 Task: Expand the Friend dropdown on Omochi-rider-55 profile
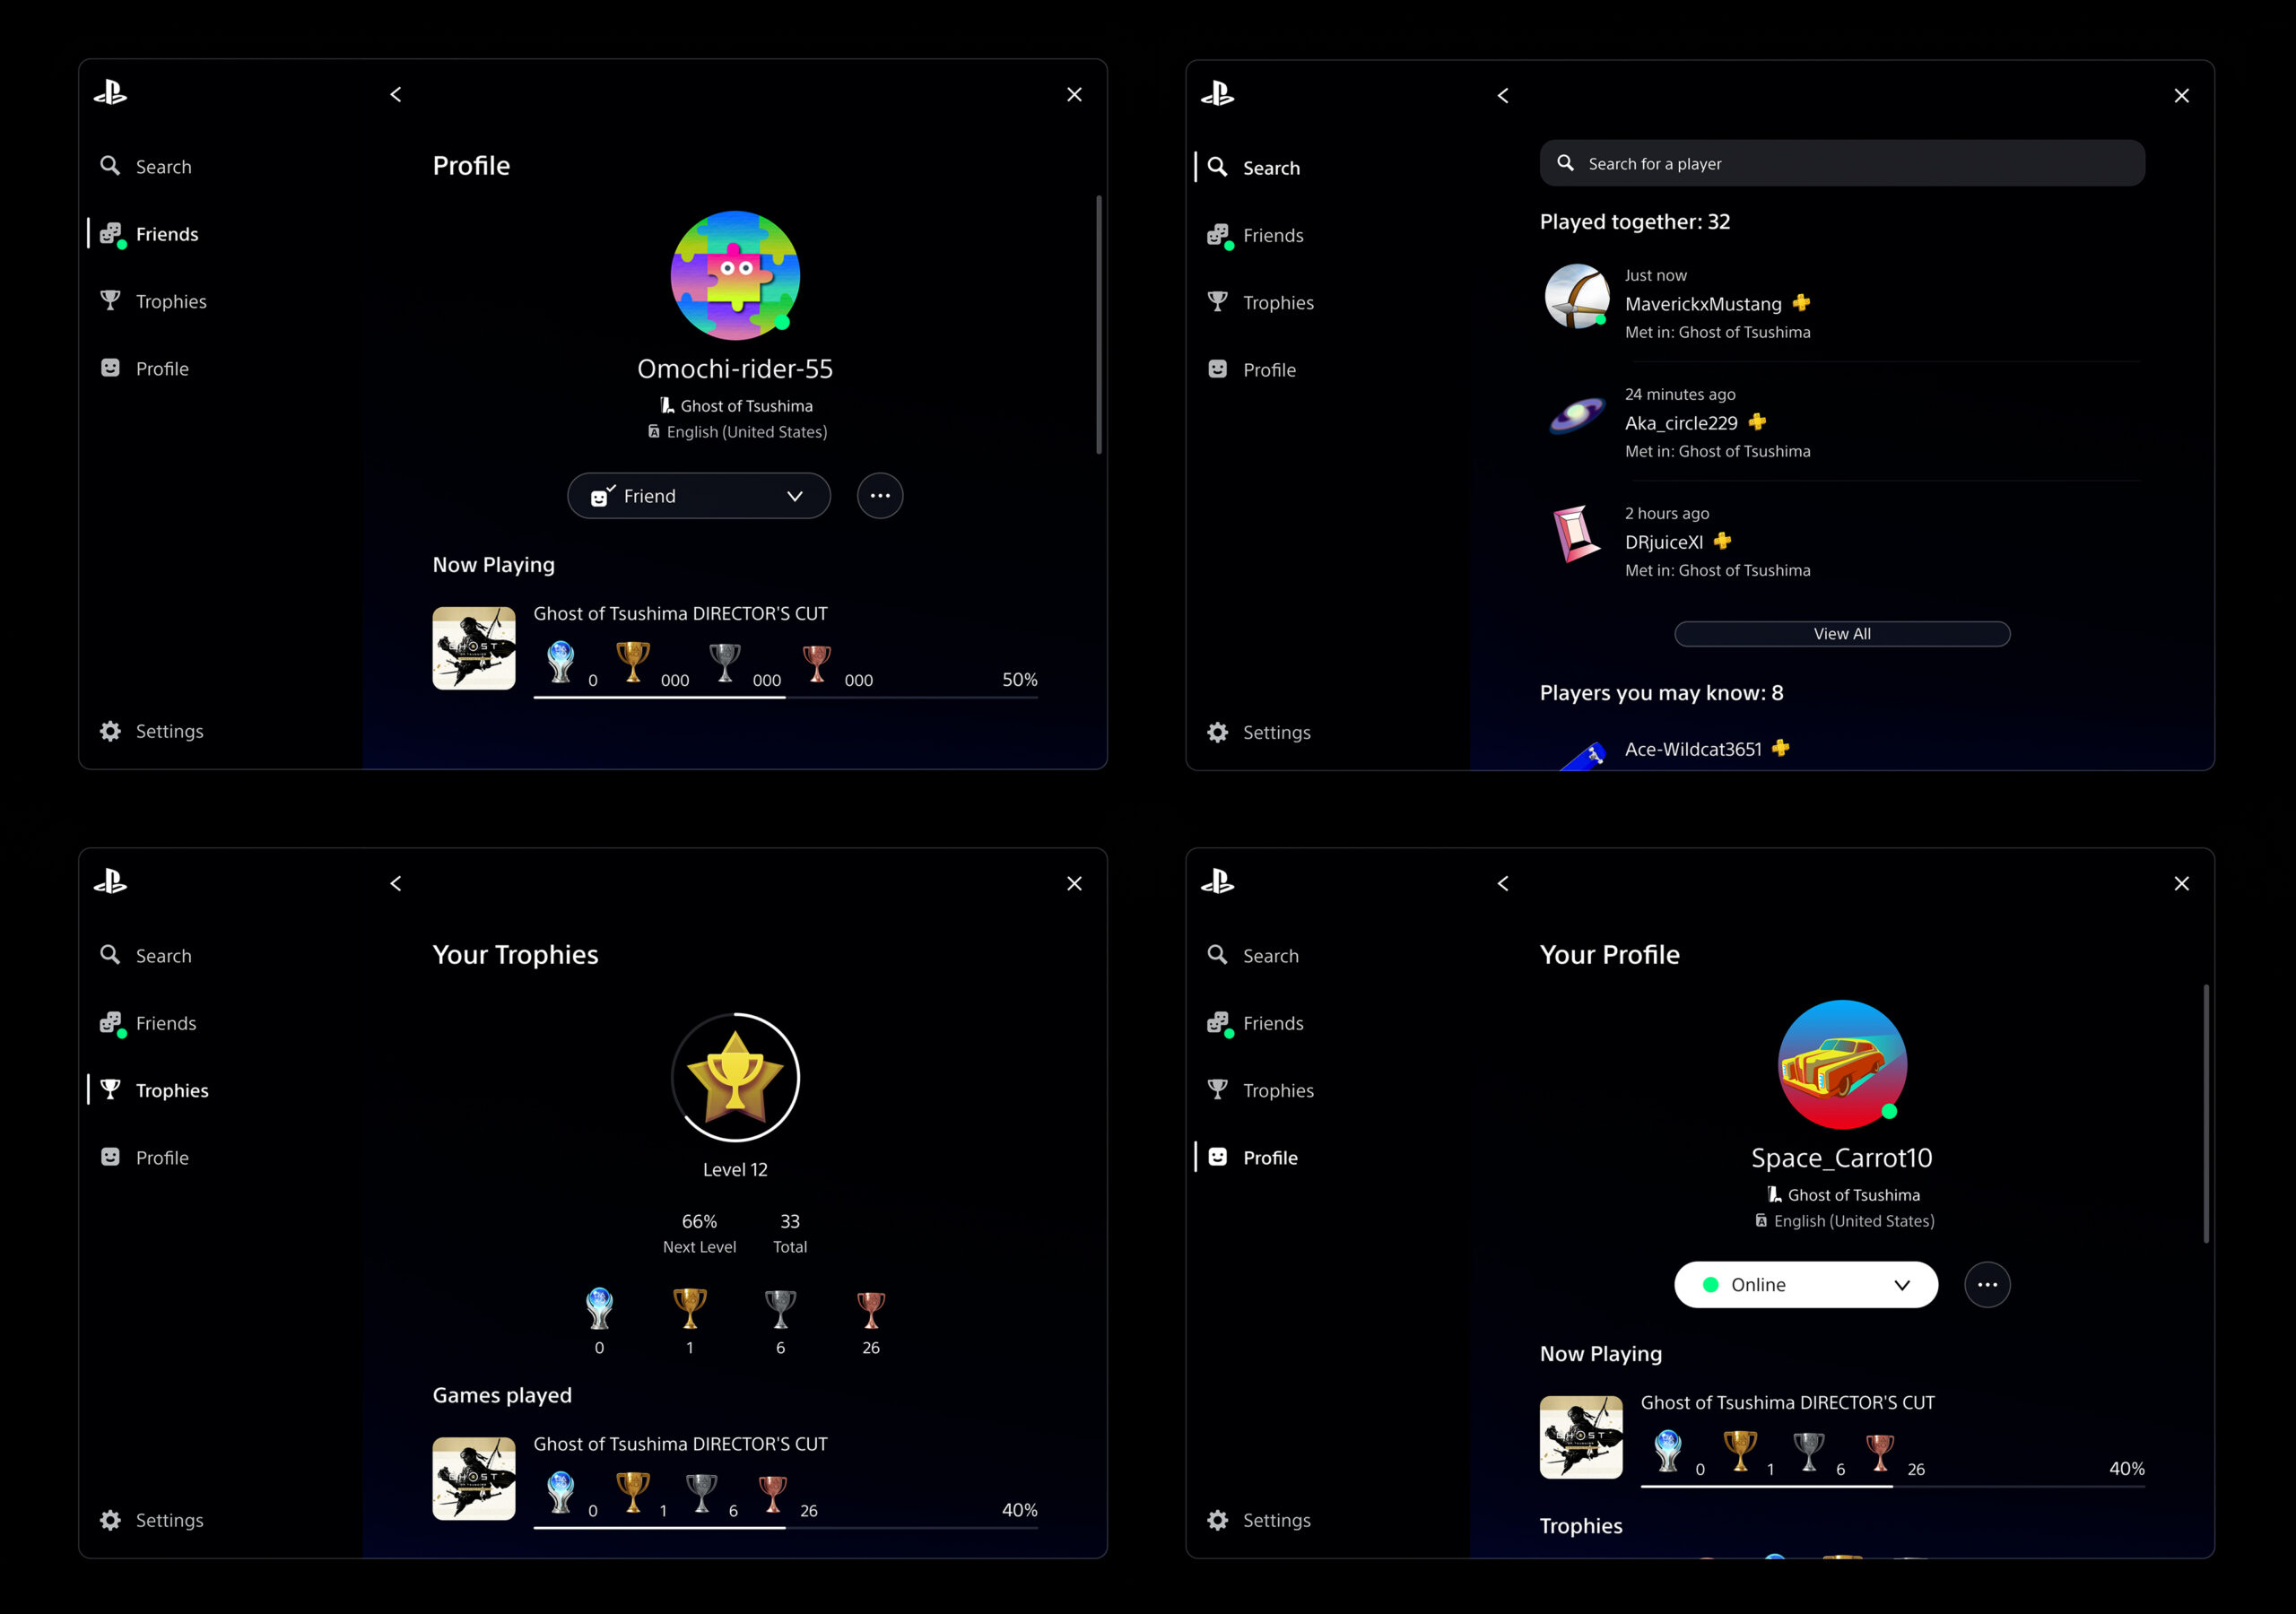click(795, 496)
